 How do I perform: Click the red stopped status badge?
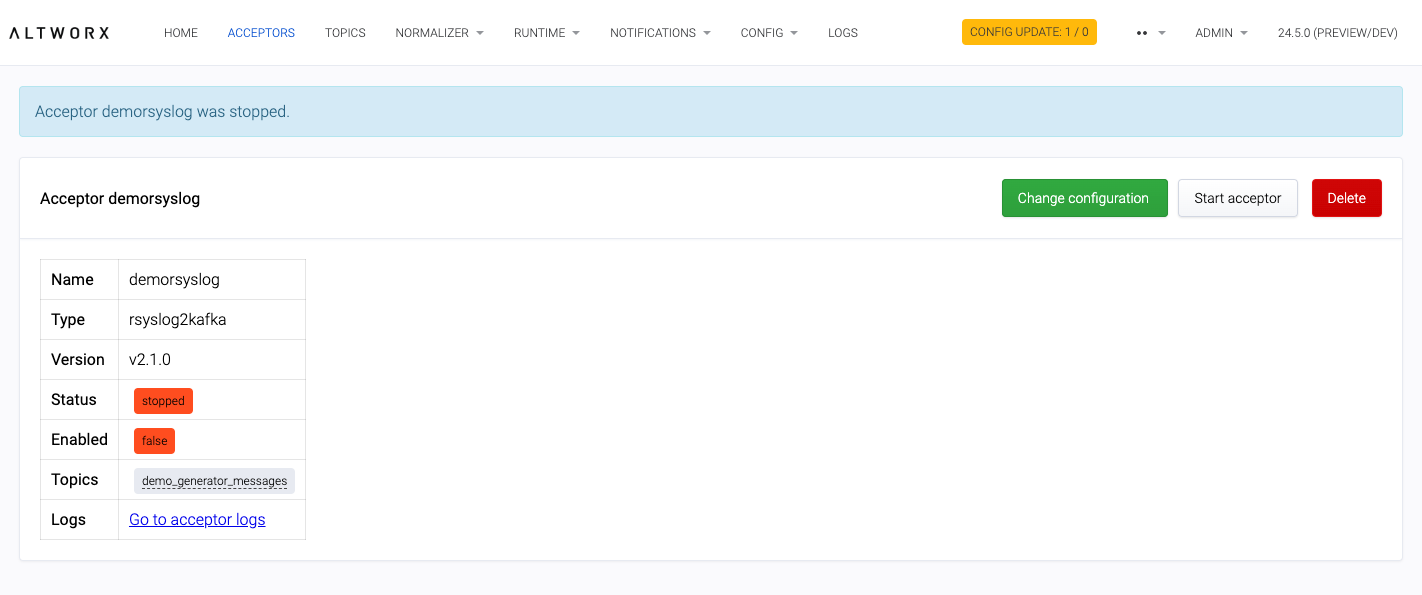163,401
